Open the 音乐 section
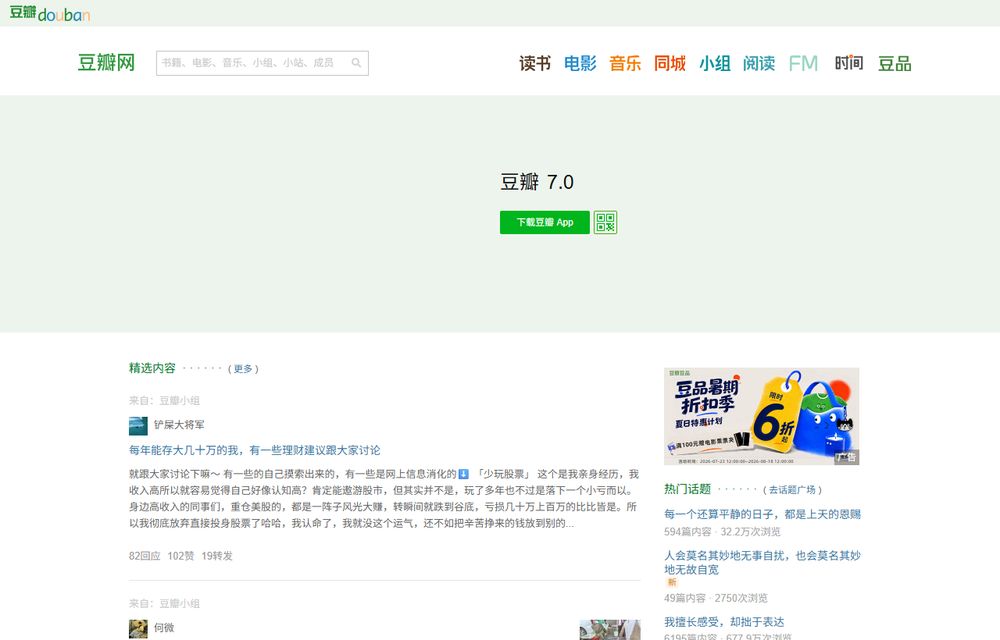 [625, 63]
